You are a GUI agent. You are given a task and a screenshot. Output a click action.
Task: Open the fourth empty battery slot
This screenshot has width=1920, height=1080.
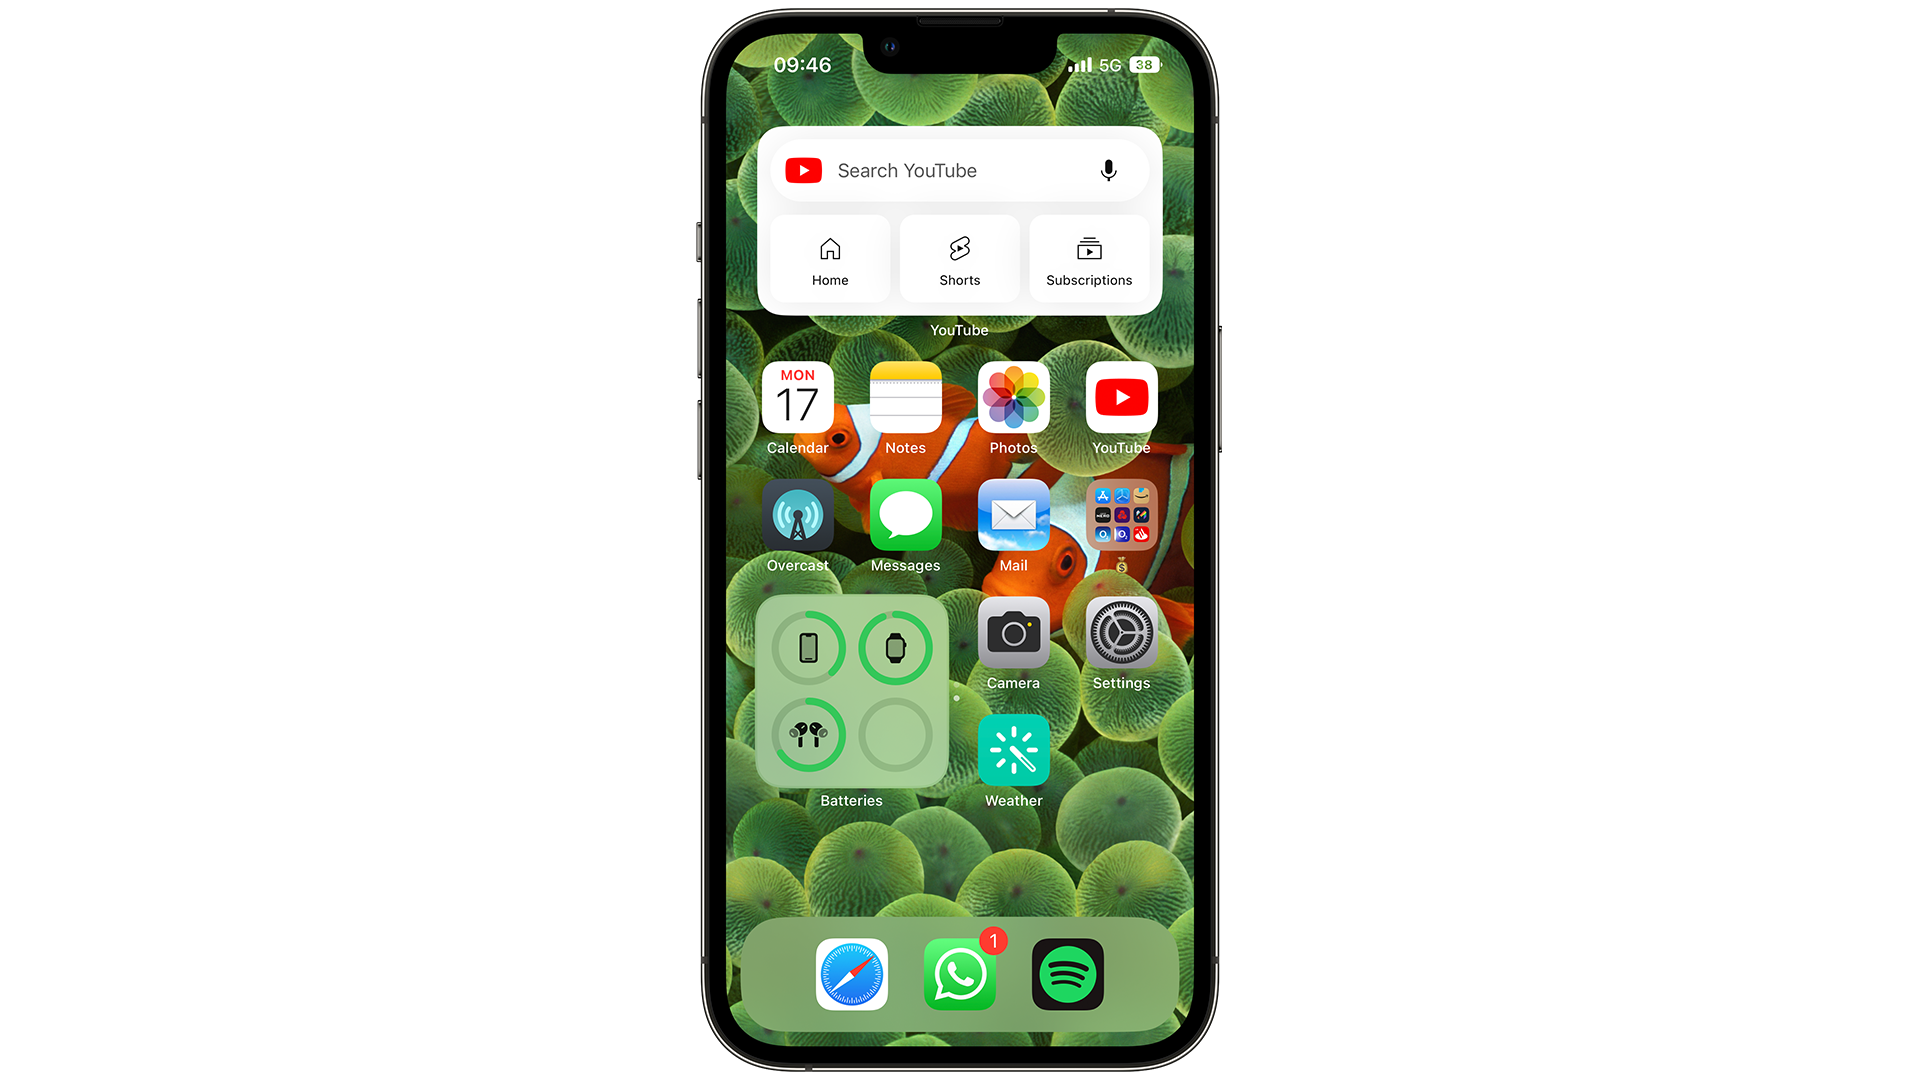(894, 735)
